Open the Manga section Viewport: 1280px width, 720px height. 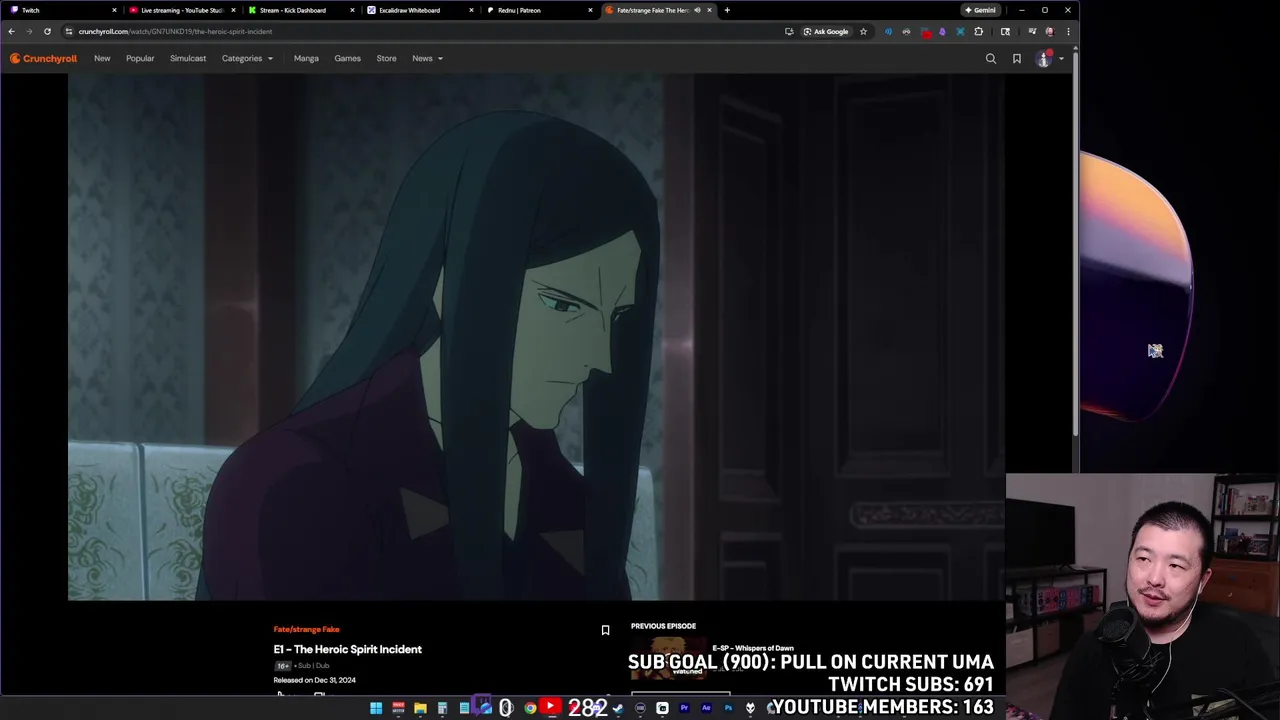pyautogui.click(x=306, y=58)
